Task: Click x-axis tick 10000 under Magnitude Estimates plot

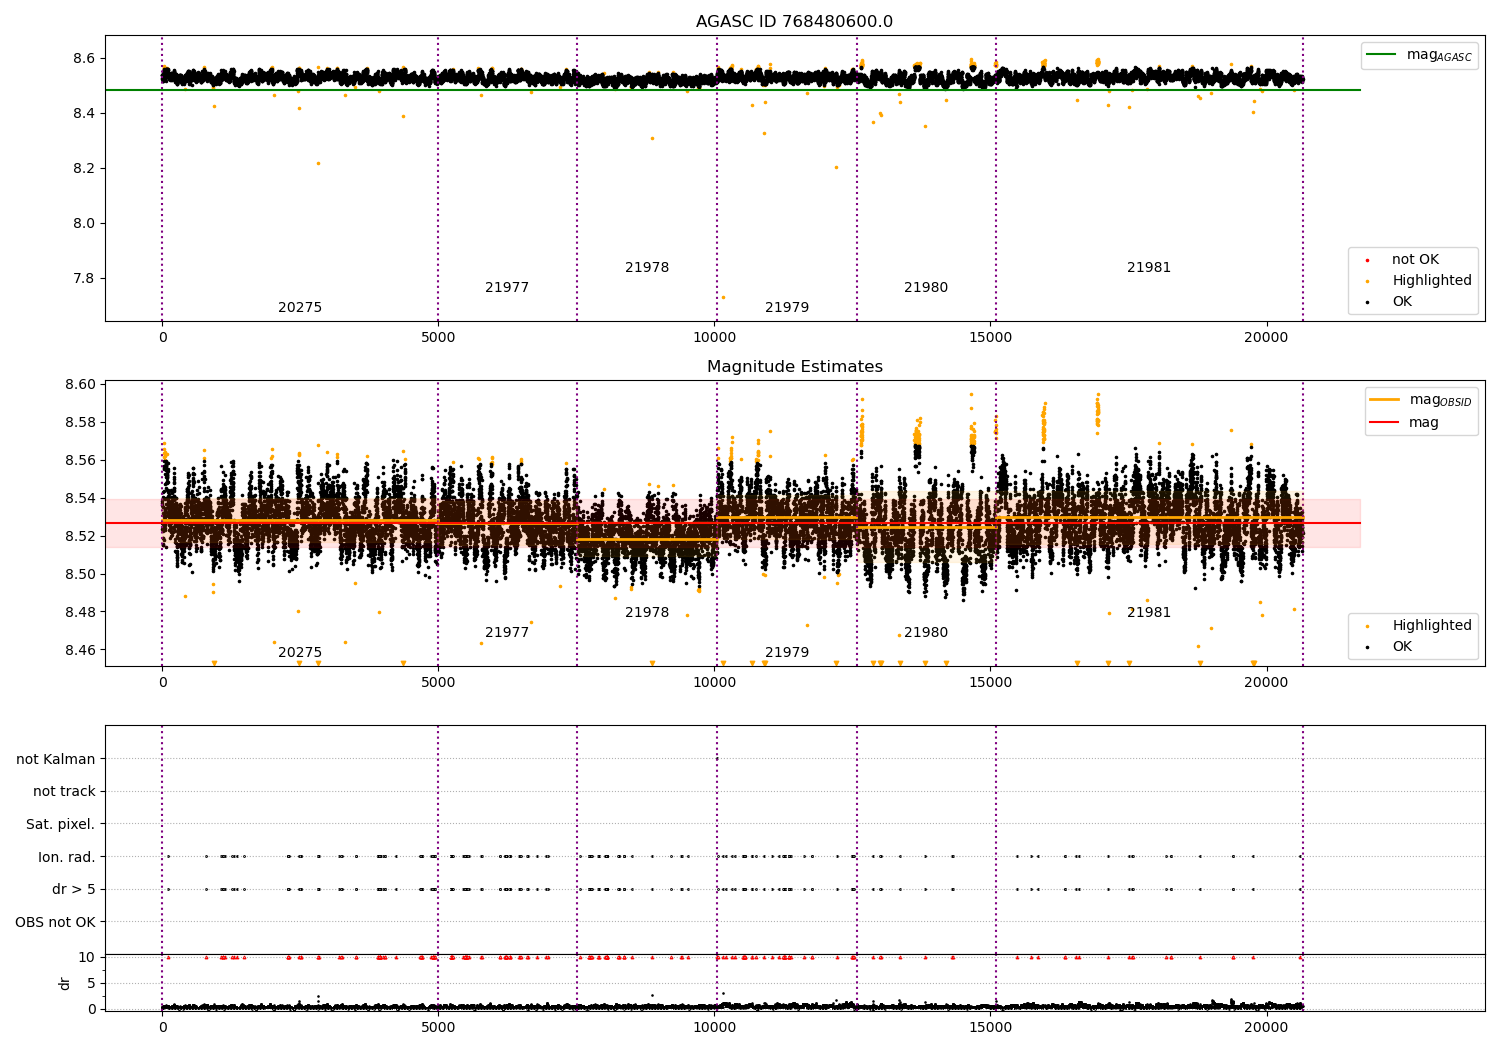Action: point(714,683)
